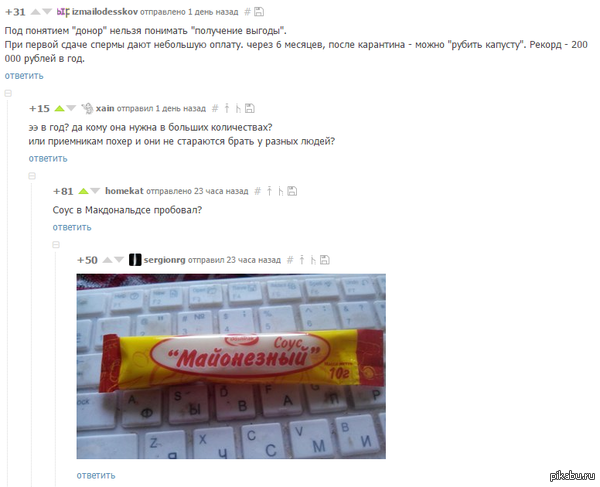Click ответить under the mayonnaise photo
This screenshot has height=487, width=600.
[96, 475]
